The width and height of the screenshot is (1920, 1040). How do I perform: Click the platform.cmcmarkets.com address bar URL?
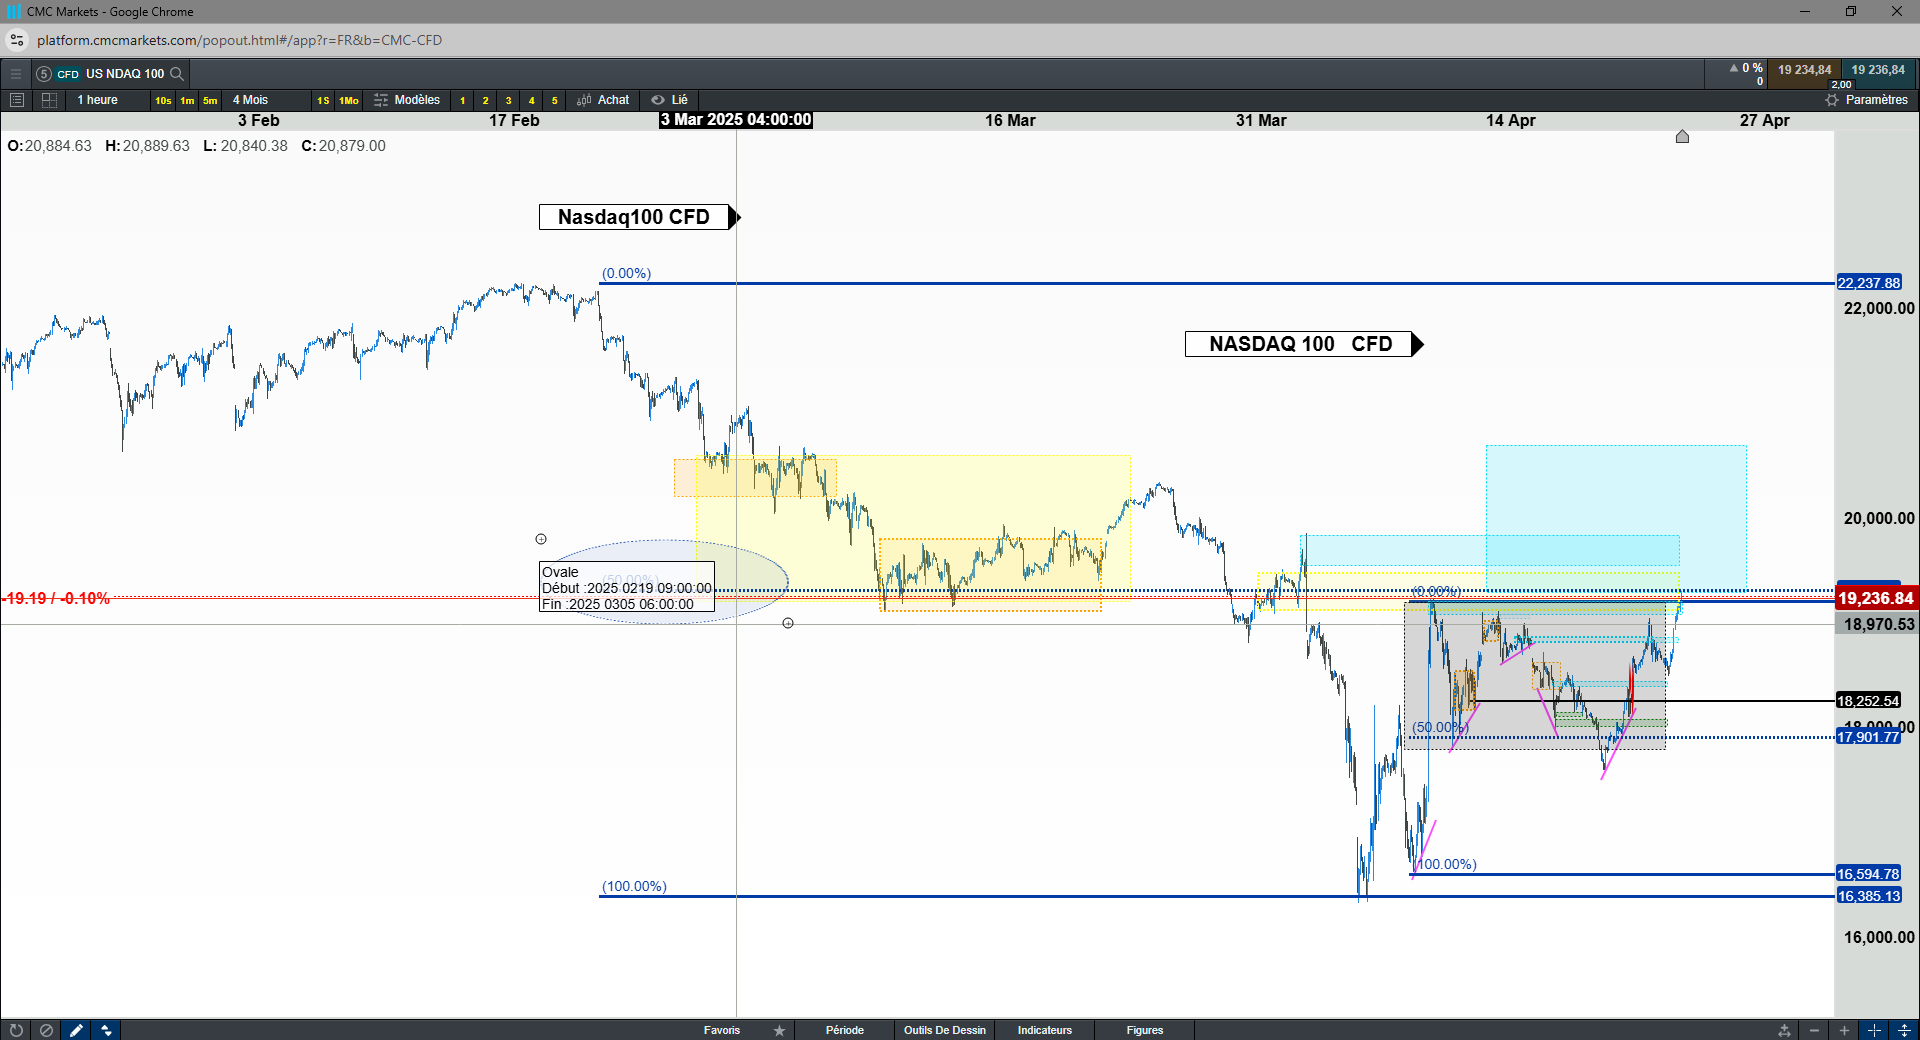coord(239,40)
